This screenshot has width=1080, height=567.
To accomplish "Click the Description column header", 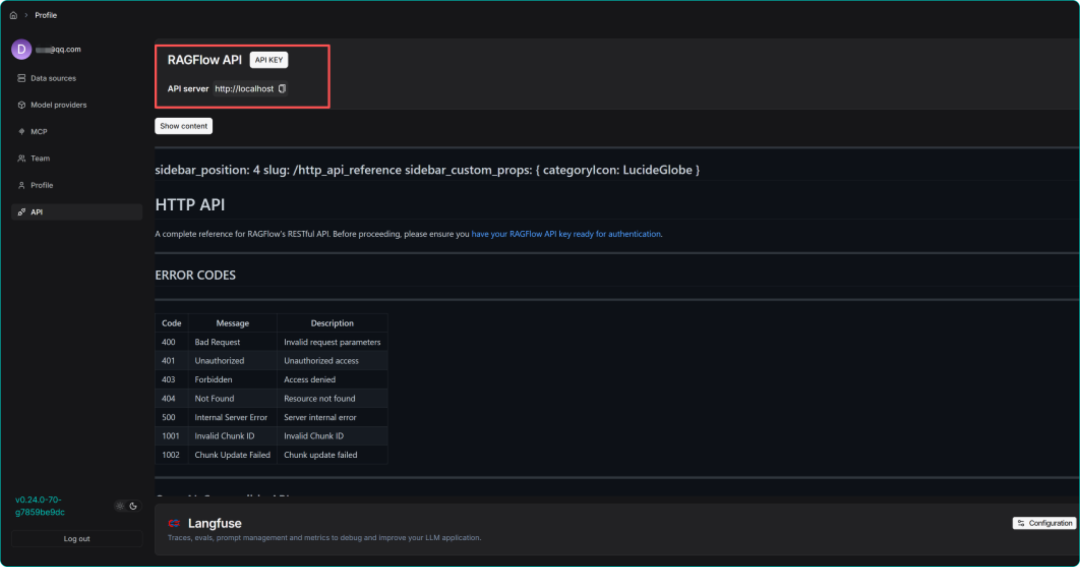I will click(332, 323).
